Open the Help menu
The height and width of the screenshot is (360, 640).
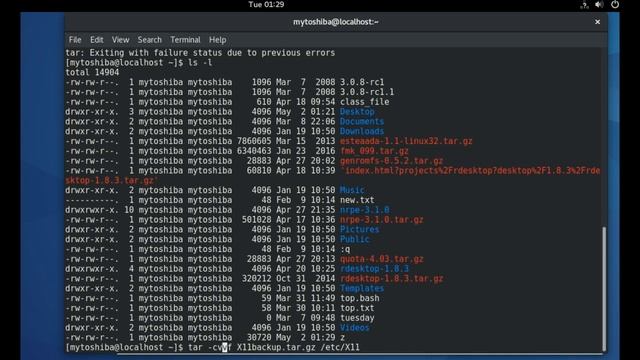coord(218,40)
